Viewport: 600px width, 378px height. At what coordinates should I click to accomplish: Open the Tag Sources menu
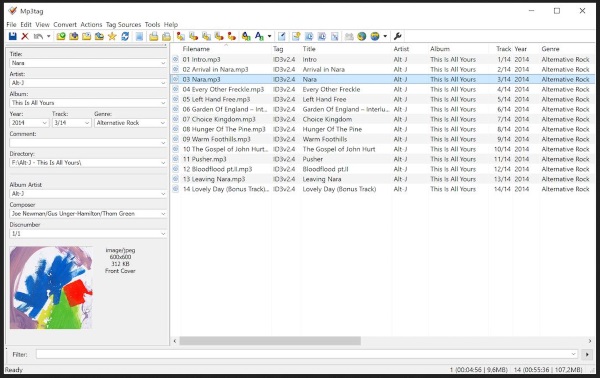click(123, 24)
